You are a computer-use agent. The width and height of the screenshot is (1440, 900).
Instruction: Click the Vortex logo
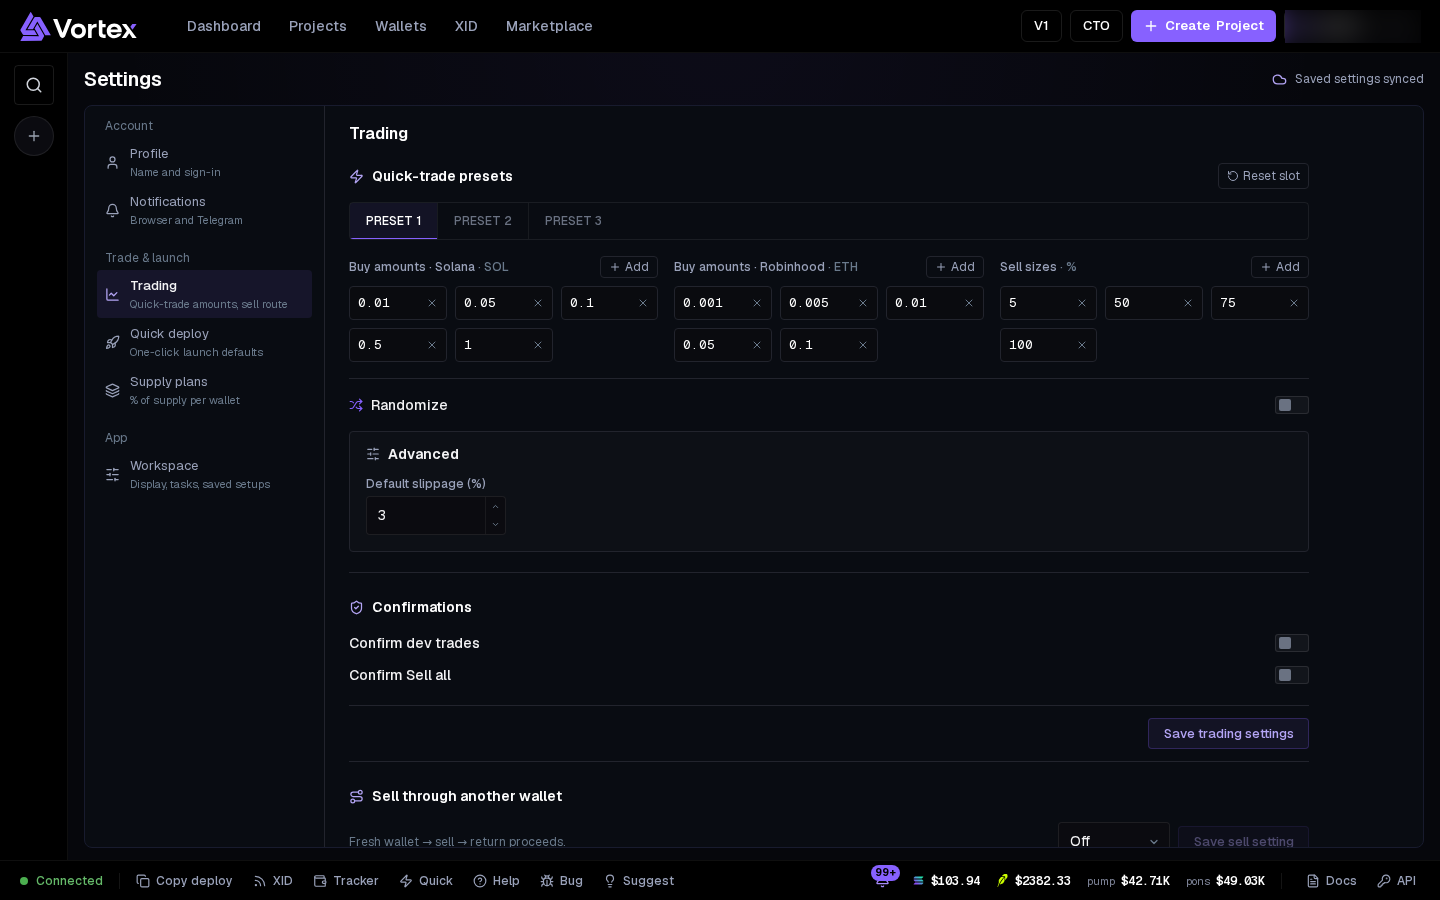click(x=78, y=27)
